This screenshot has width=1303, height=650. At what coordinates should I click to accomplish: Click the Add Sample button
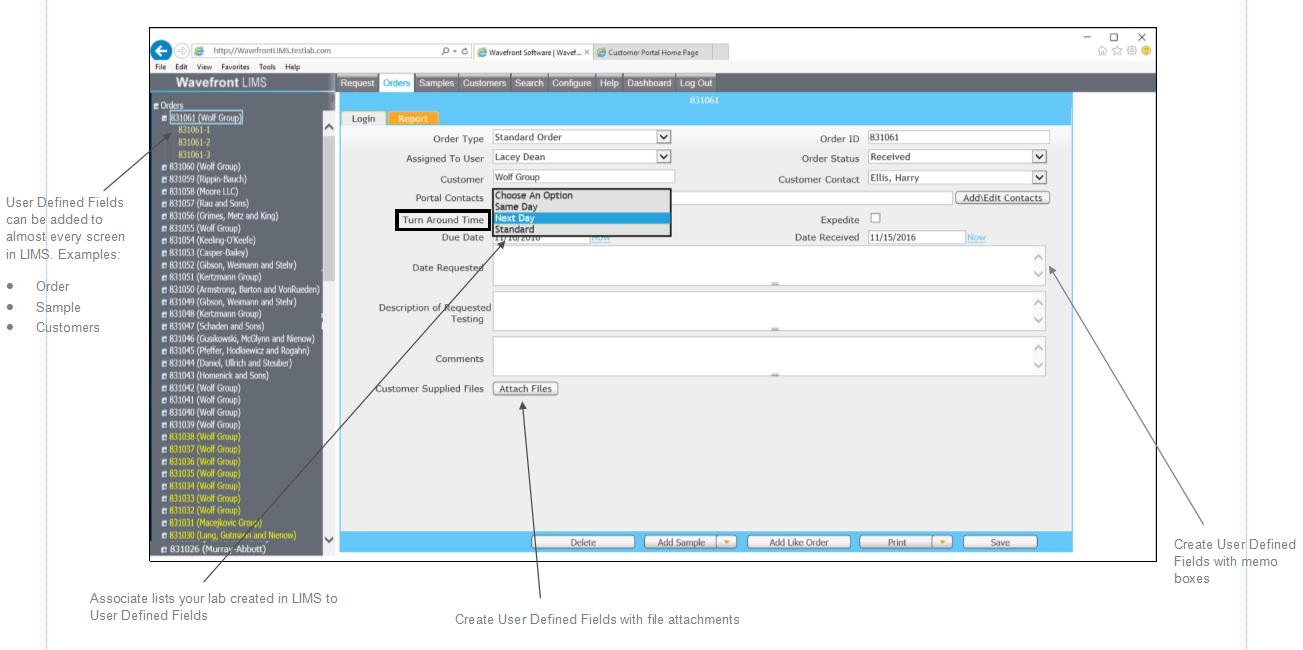679,542
